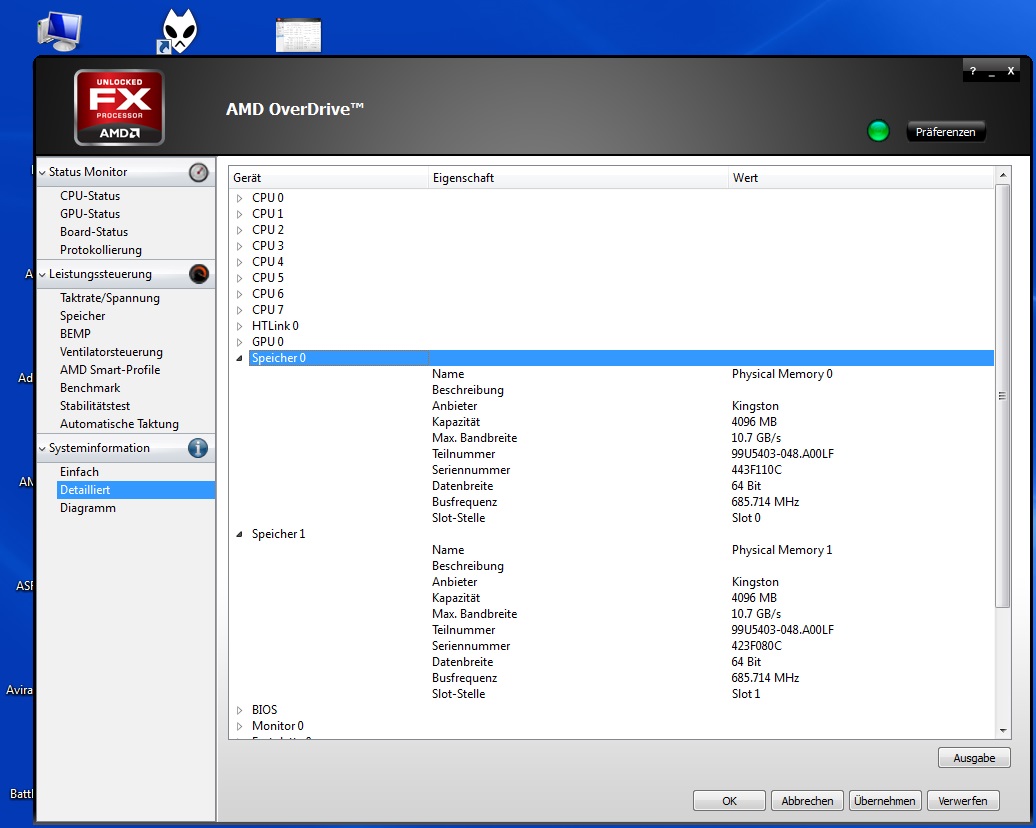Screen dimensions: 1036x828
Task: Open Board-Status page
Action: pyautogui.click(x=94, y=232)
